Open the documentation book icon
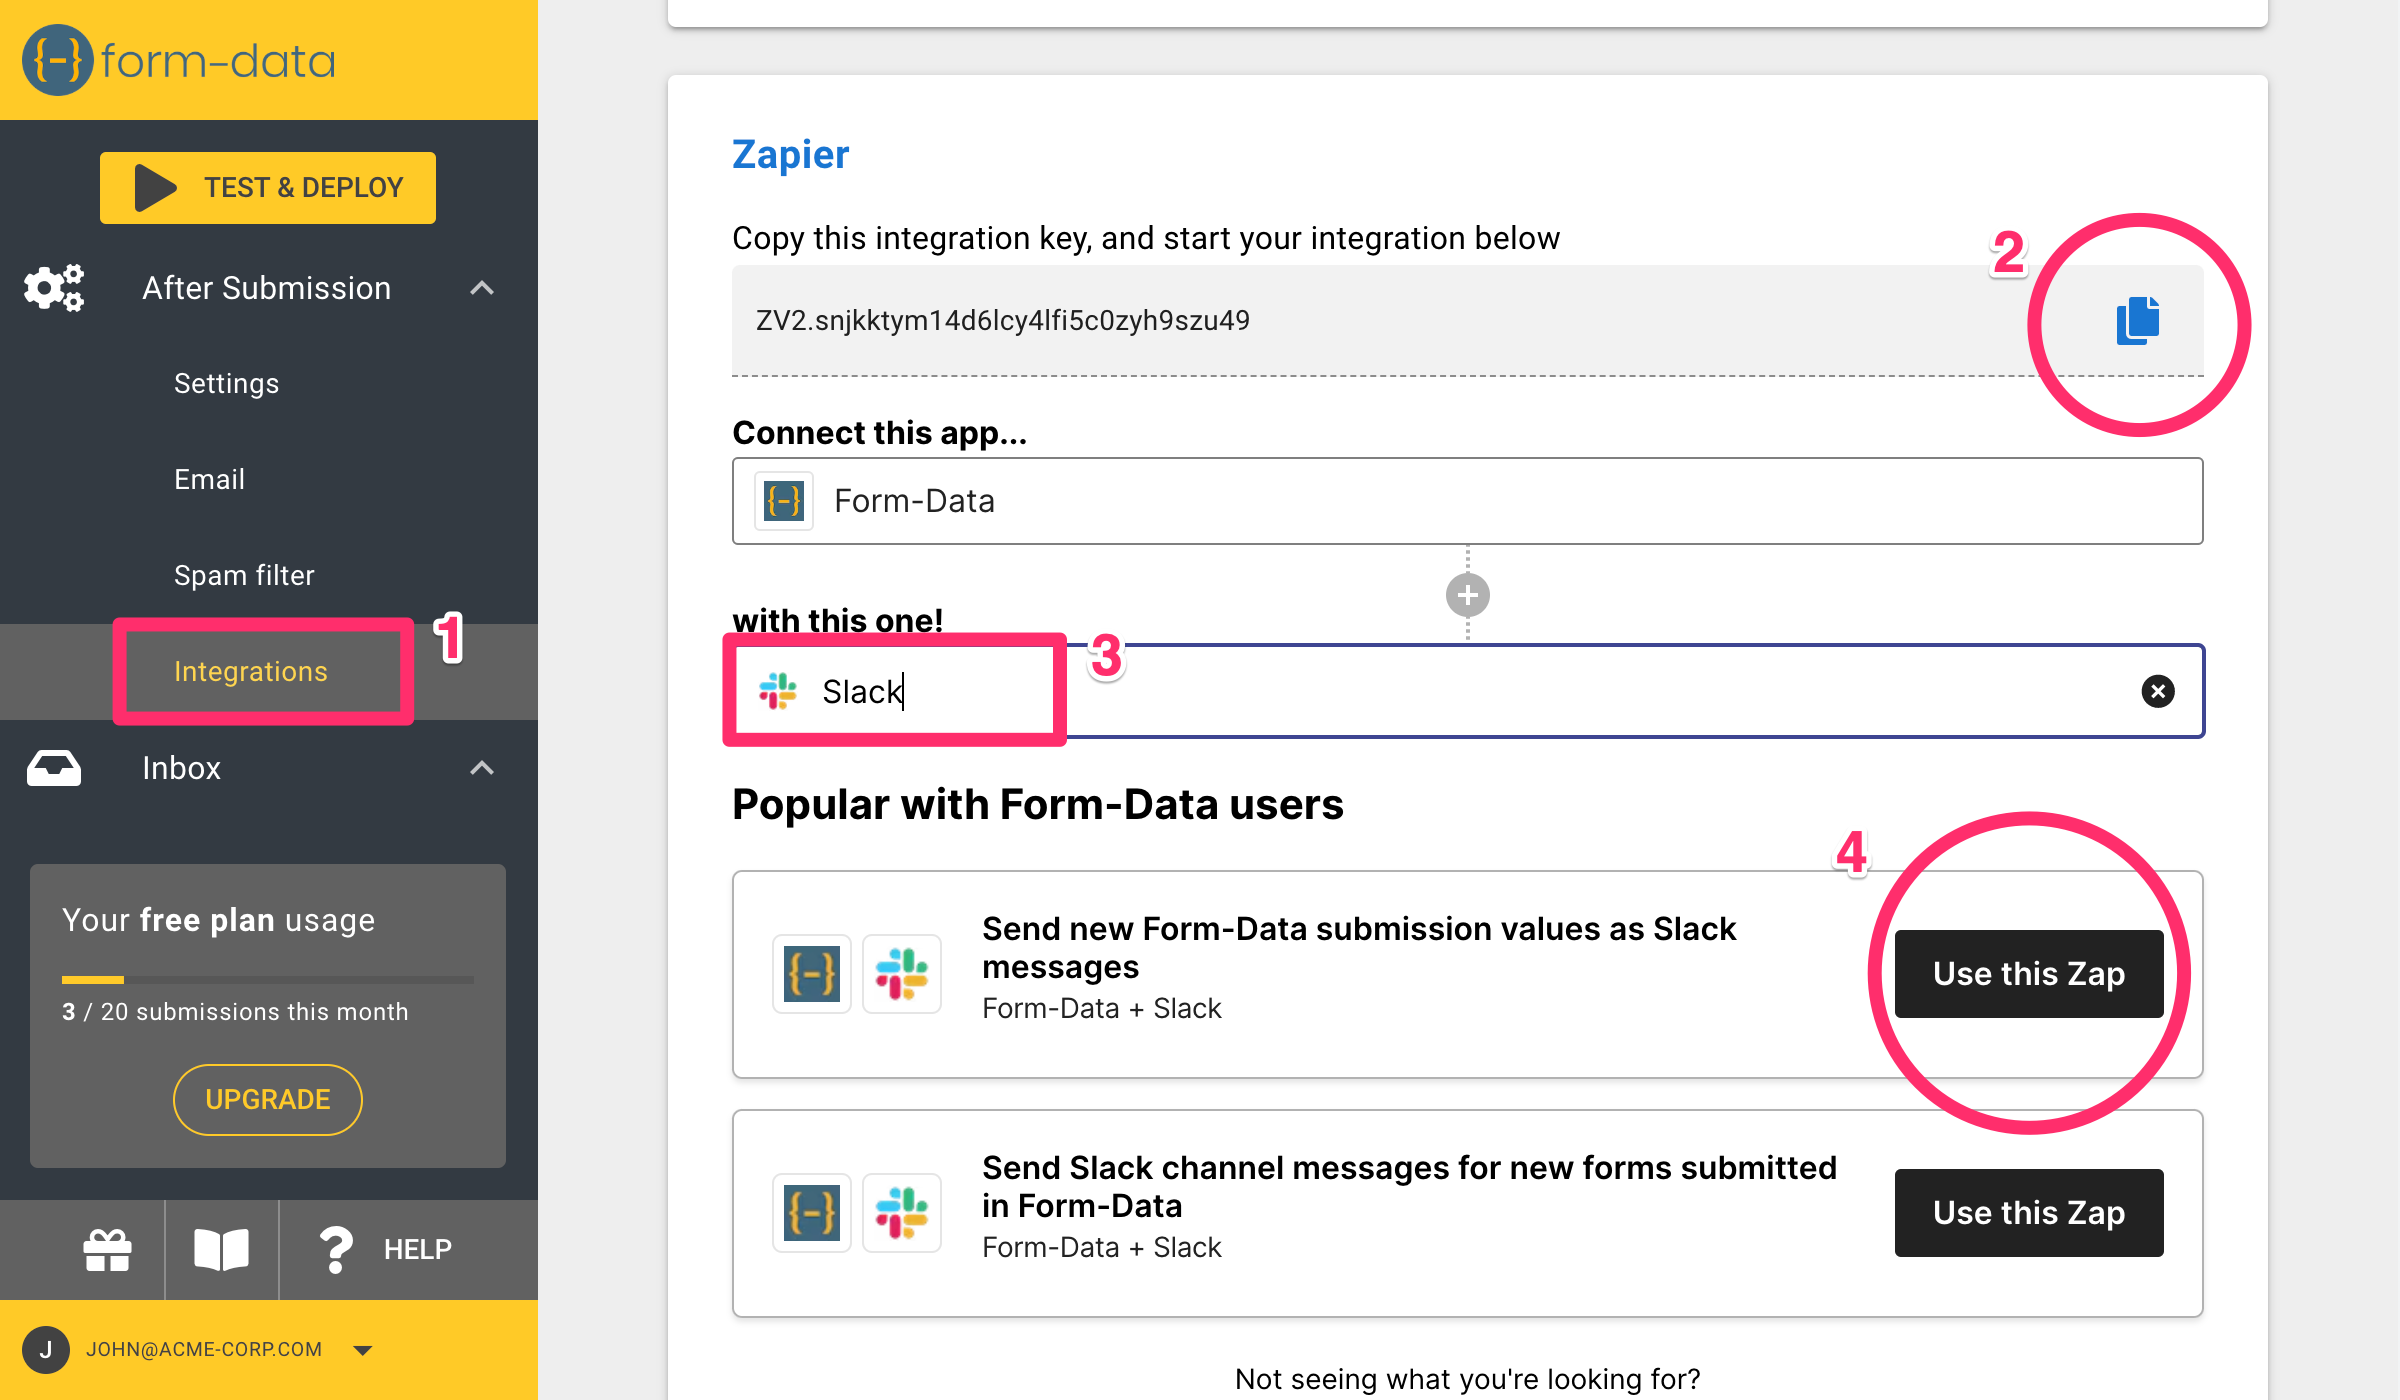 (221, 1250)
